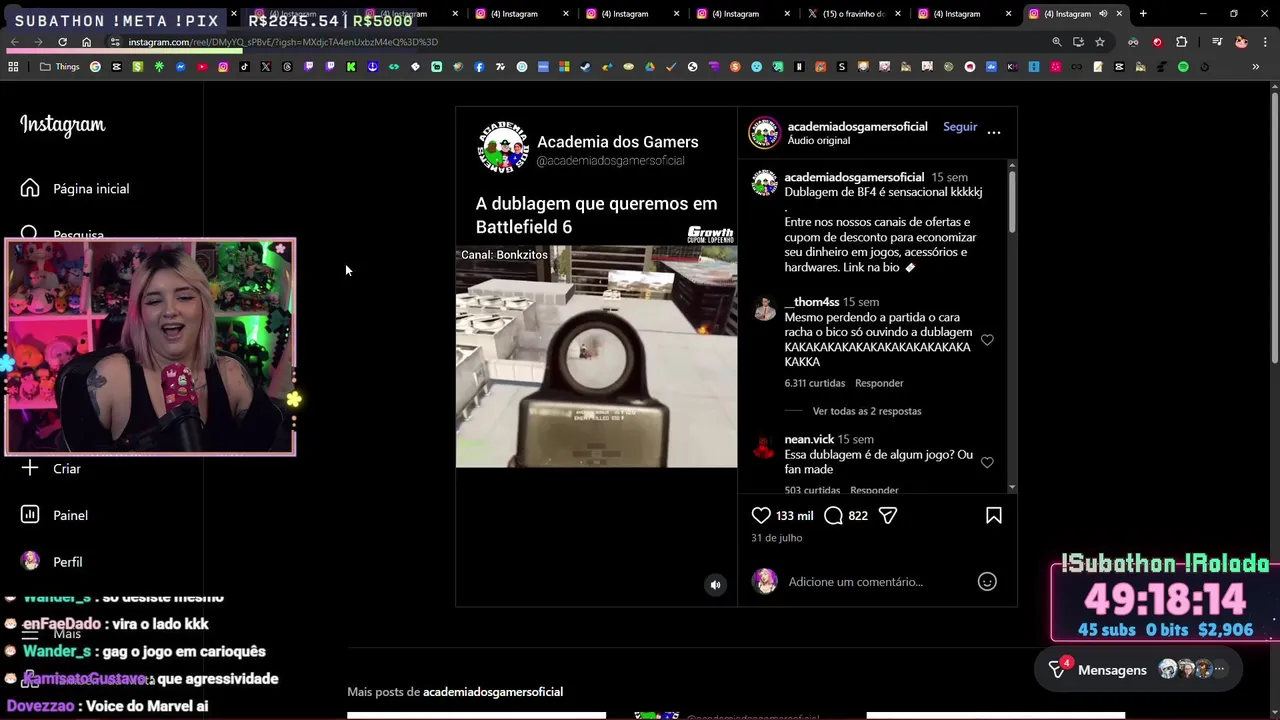Open academiadosgamersoficial link in Mais posts
This screenshot has height=720, width=1280.
493,692
